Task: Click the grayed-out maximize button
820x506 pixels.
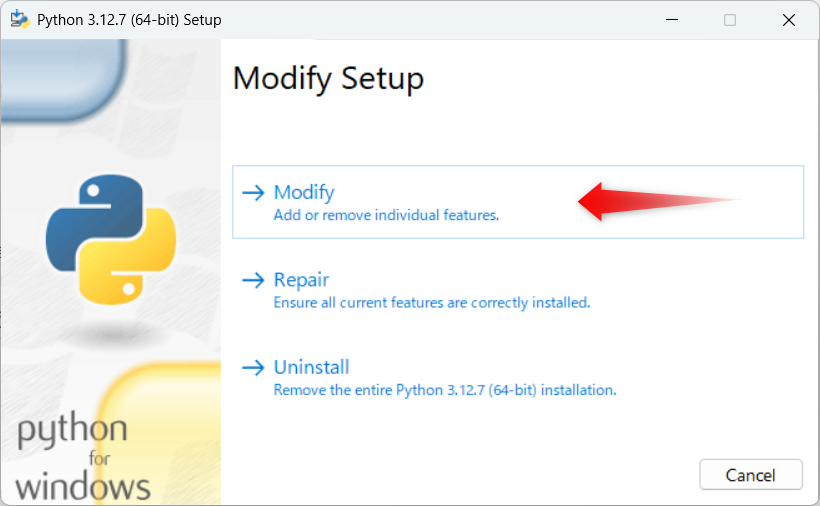Action: click(730, 20)
